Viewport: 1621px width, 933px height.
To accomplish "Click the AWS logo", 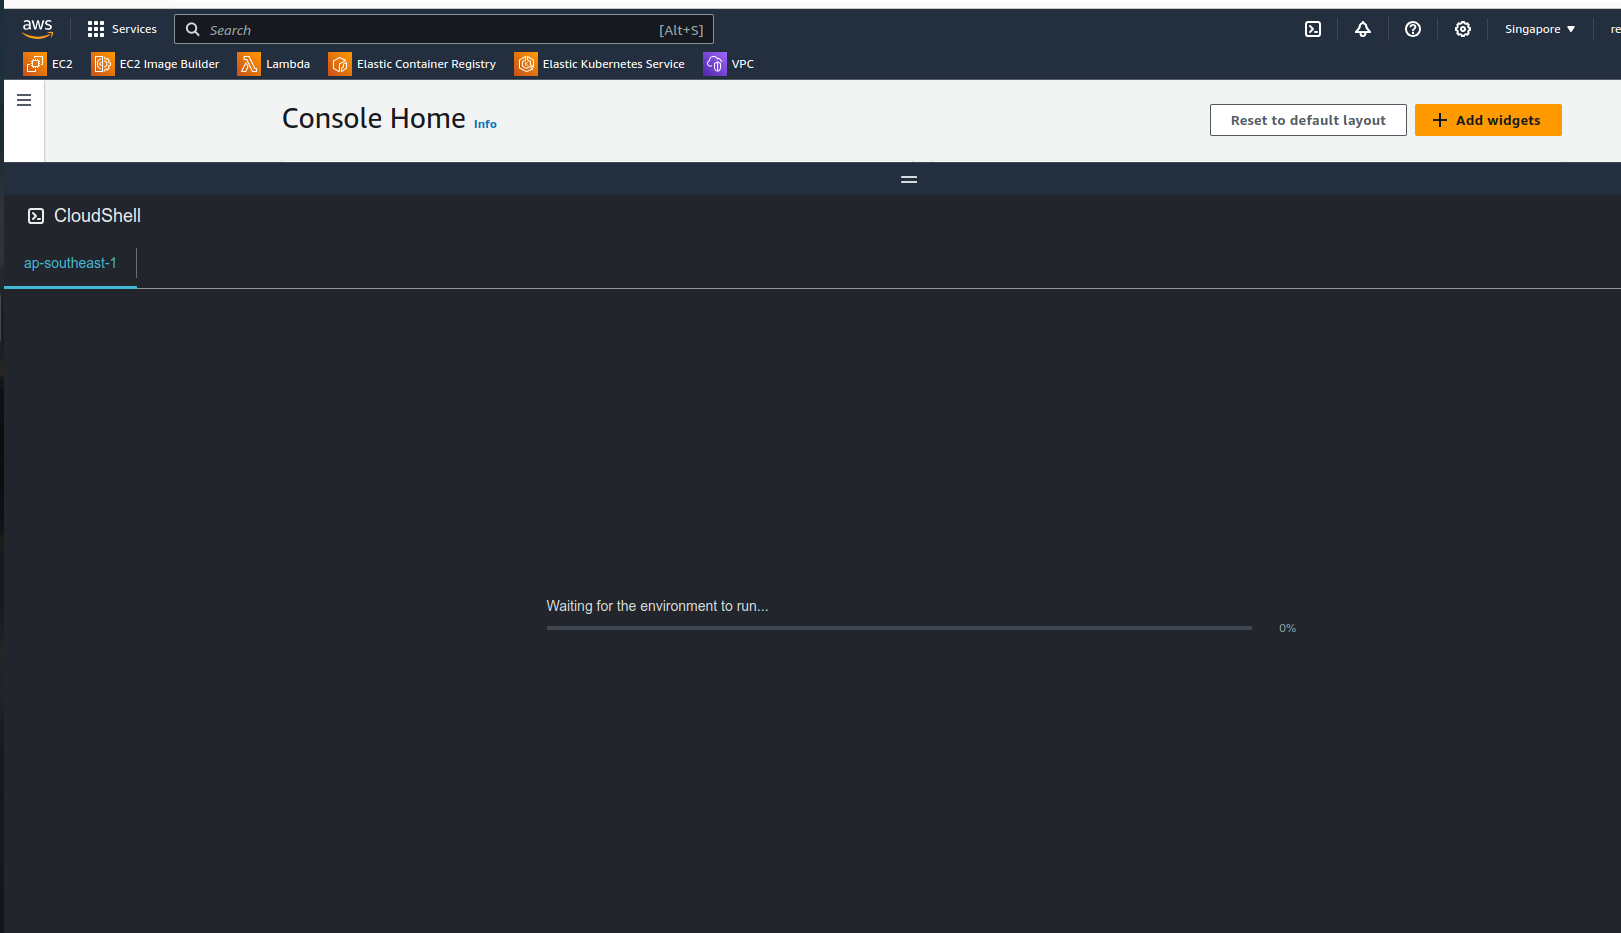I will pyautogui.click(x=38, y=29).
